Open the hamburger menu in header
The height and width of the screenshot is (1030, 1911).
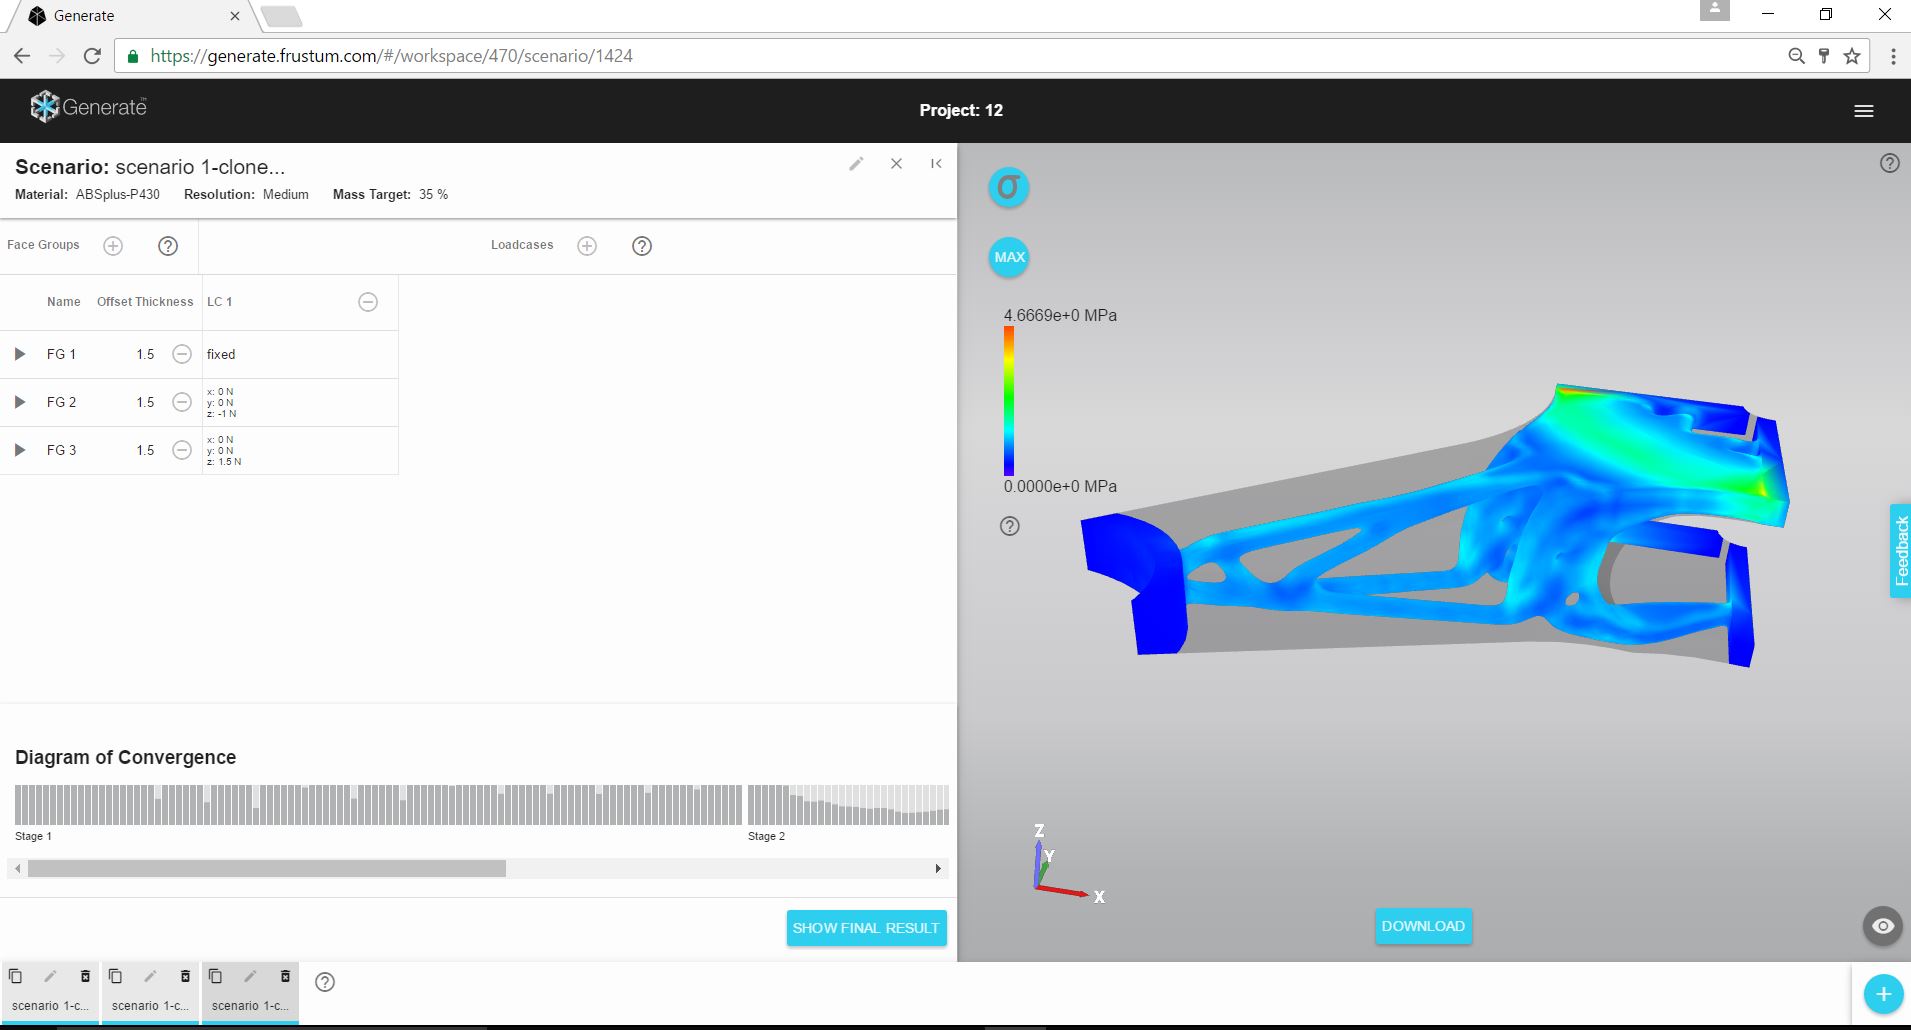1864,111
